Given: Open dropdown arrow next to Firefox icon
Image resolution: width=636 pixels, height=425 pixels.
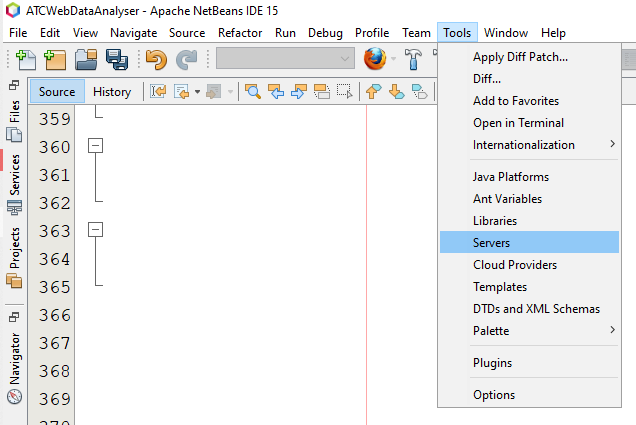Looking at the screenshot, I should pyautogui.click(x=393, y=59).
